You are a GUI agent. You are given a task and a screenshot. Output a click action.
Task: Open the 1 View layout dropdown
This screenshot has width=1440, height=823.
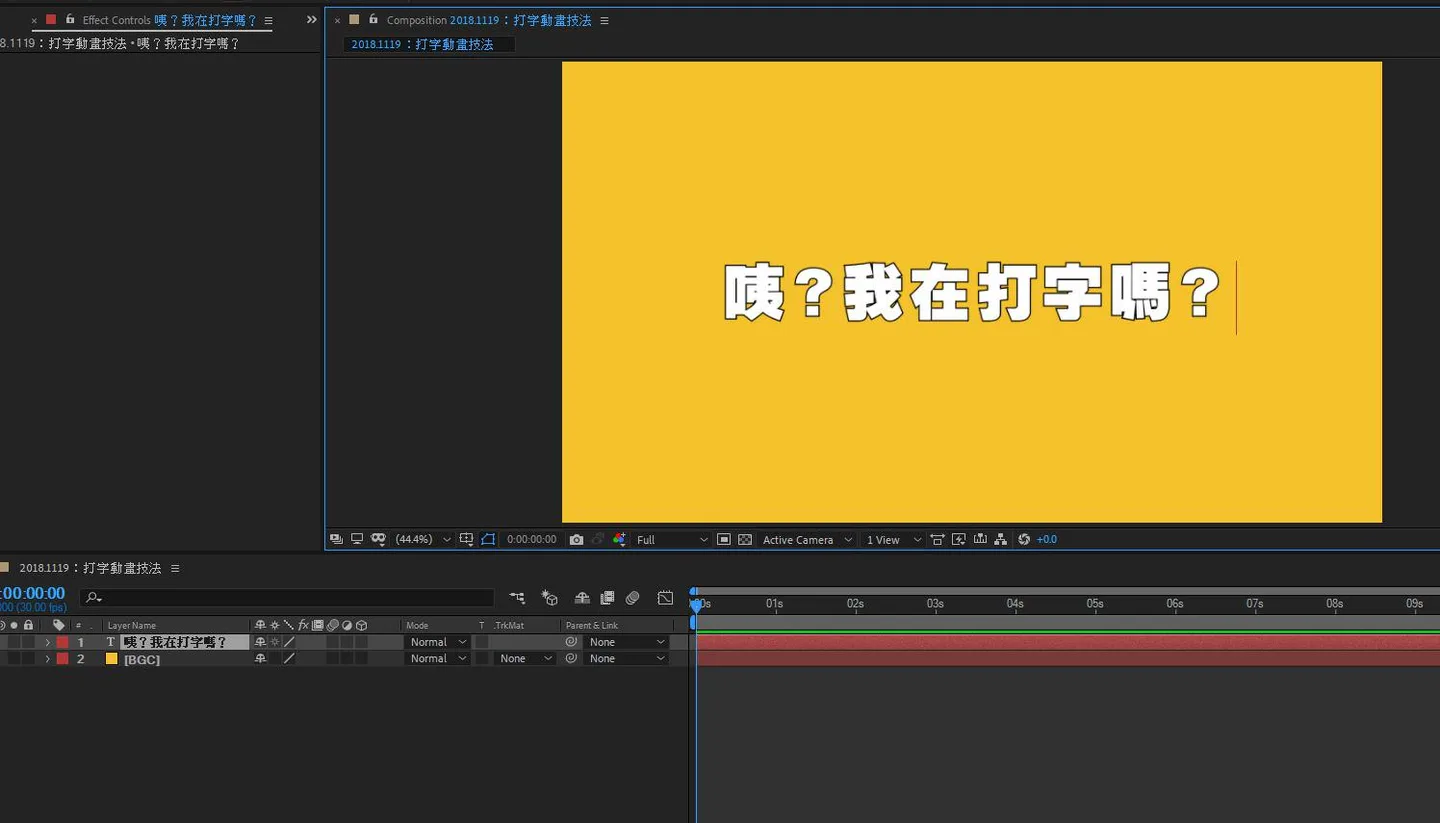click(x=894, y=539)
